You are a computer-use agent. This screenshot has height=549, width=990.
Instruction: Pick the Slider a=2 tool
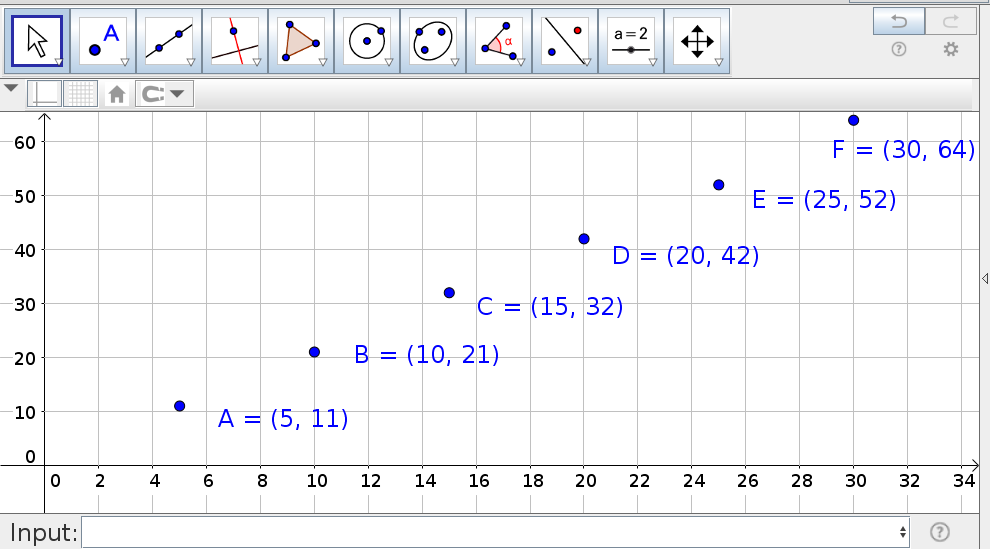point(630,41)
